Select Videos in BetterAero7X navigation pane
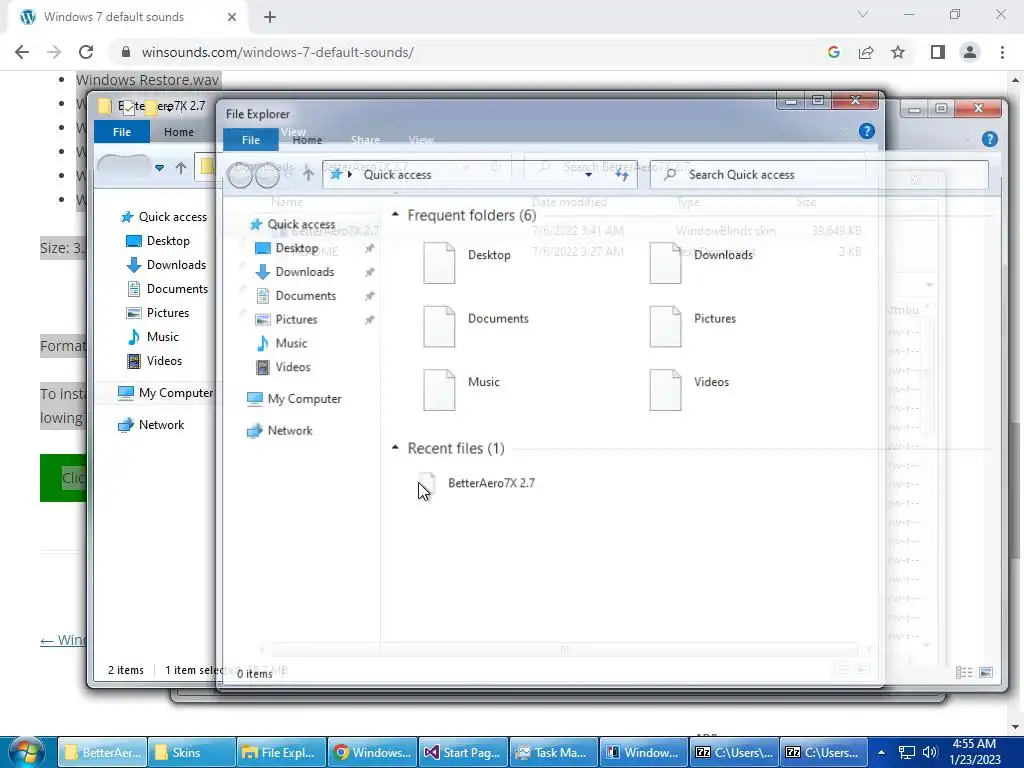 (154, 360)
